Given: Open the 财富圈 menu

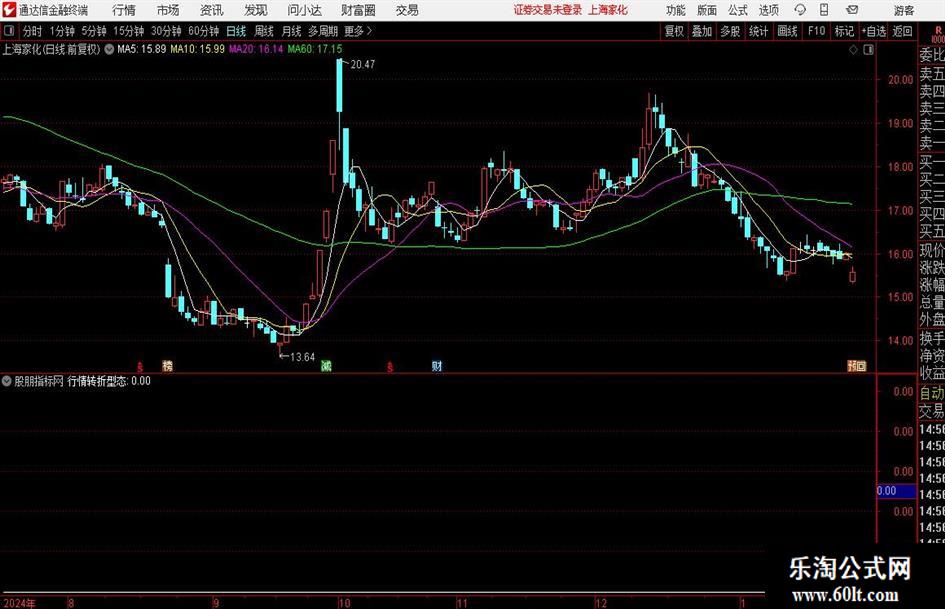Looking at the screenshot, I should [358, 10].
